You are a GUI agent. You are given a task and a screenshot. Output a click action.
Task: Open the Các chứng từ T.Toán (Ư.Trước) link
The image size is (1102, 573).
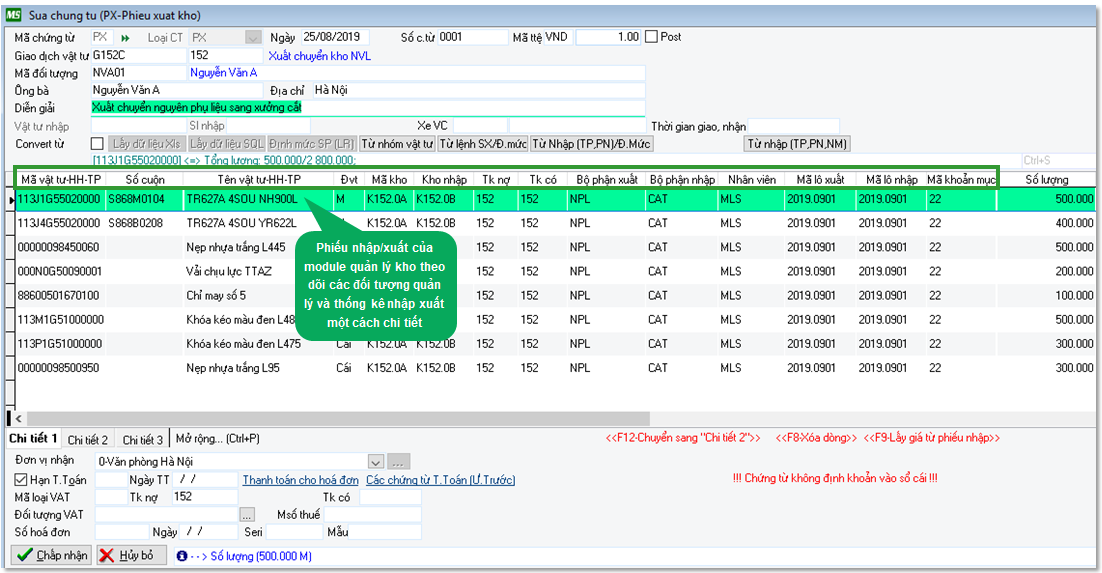tap(441, 479)
